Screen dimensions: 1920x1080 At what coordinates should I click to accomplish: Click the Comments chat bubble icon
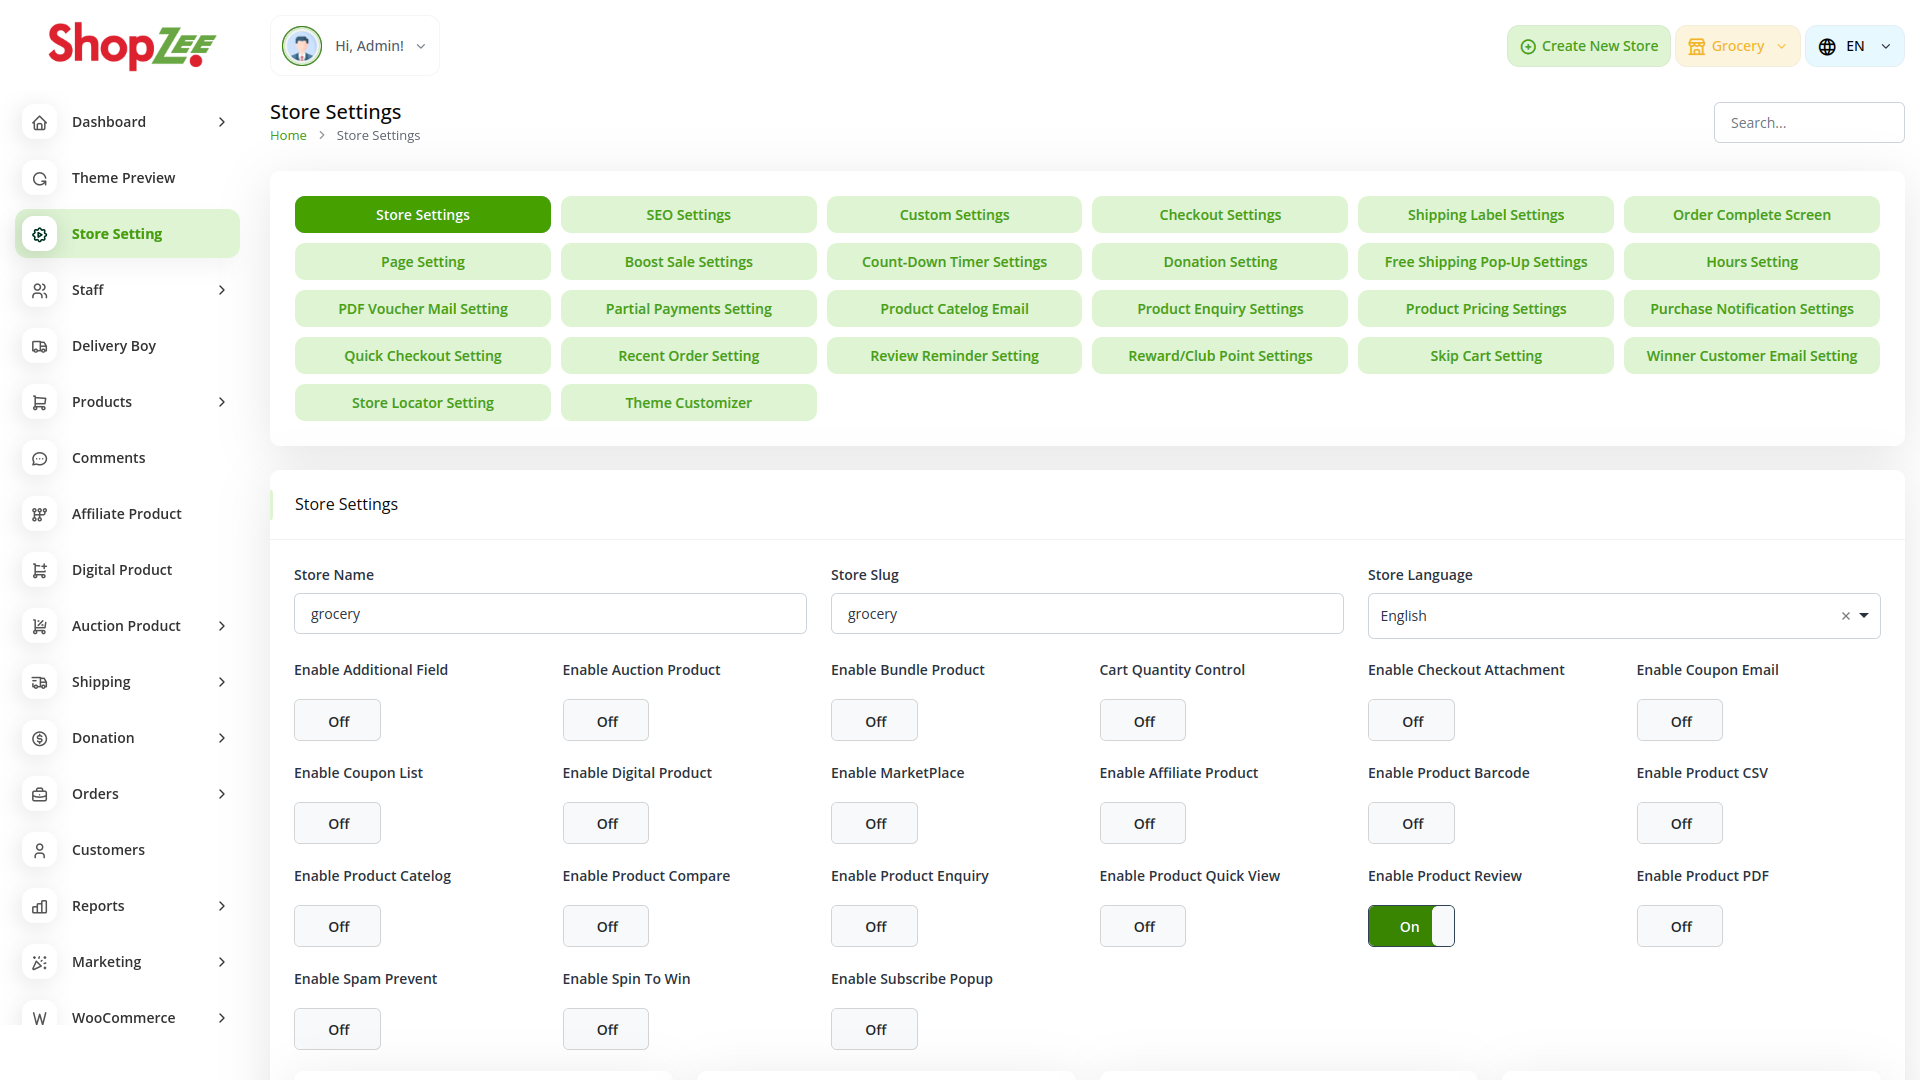pos(40,458)
